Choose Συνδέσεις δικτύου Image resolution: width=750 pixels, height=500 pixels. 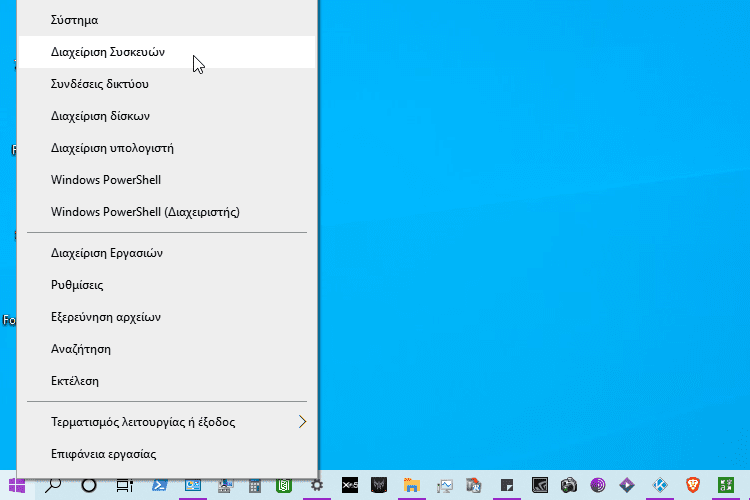(x=167, y=84)
